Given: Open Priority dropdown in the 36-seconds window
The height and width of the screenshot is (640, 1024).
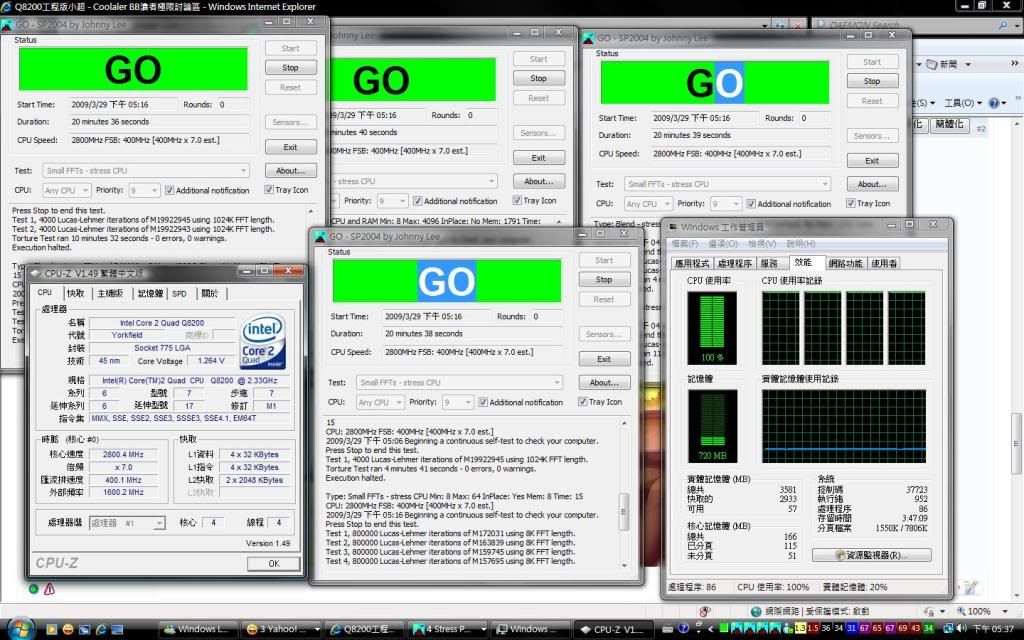Looking at the screenshot, I should coord(144,190).
